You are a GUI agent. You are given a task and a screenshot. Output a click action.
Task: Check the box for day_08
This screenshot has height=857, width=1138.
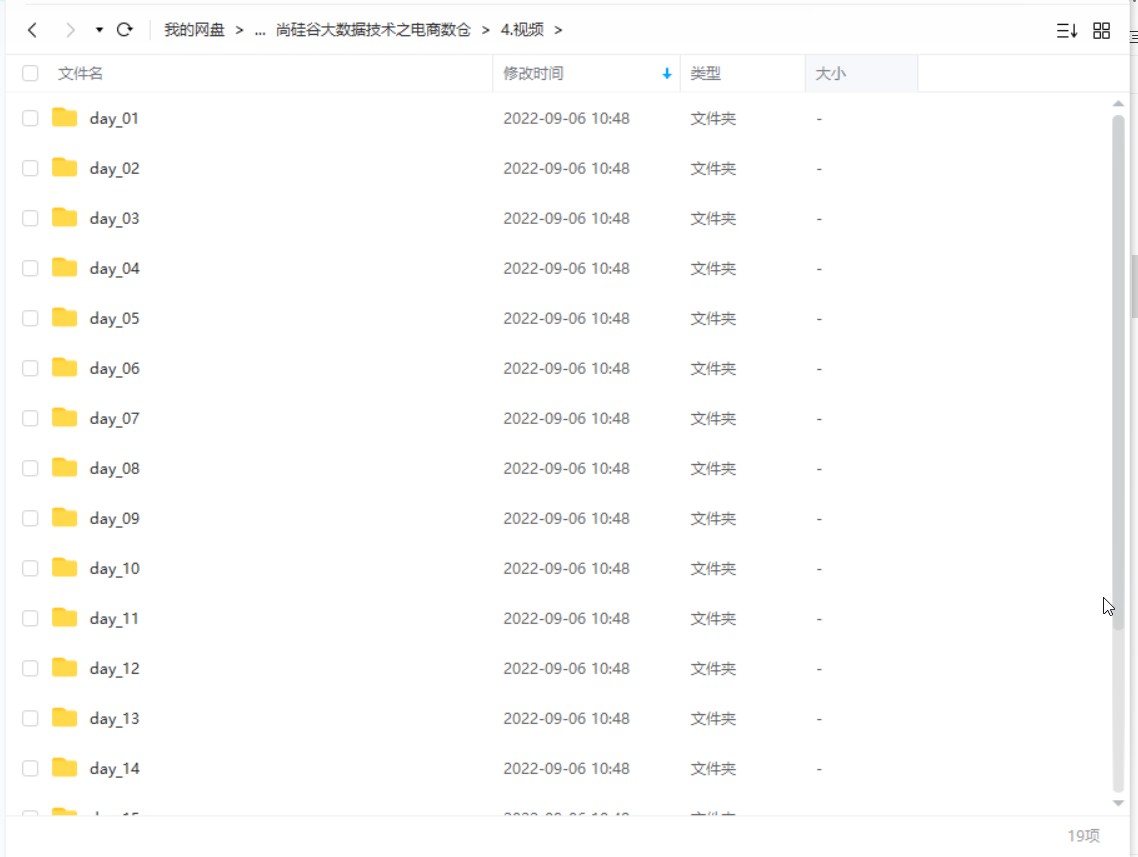pyautogui.click(x=30, y=469)
